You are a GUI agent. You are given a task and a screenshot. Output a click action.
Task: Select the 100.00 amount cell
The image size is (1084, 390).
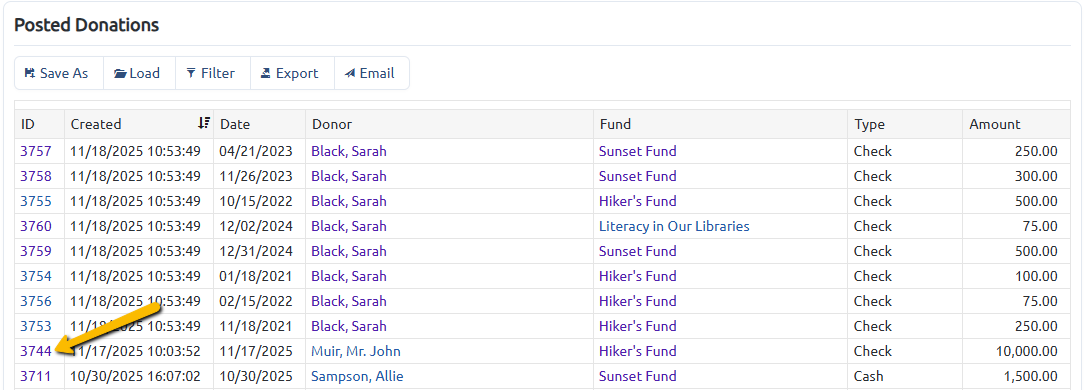[1016, 276]
